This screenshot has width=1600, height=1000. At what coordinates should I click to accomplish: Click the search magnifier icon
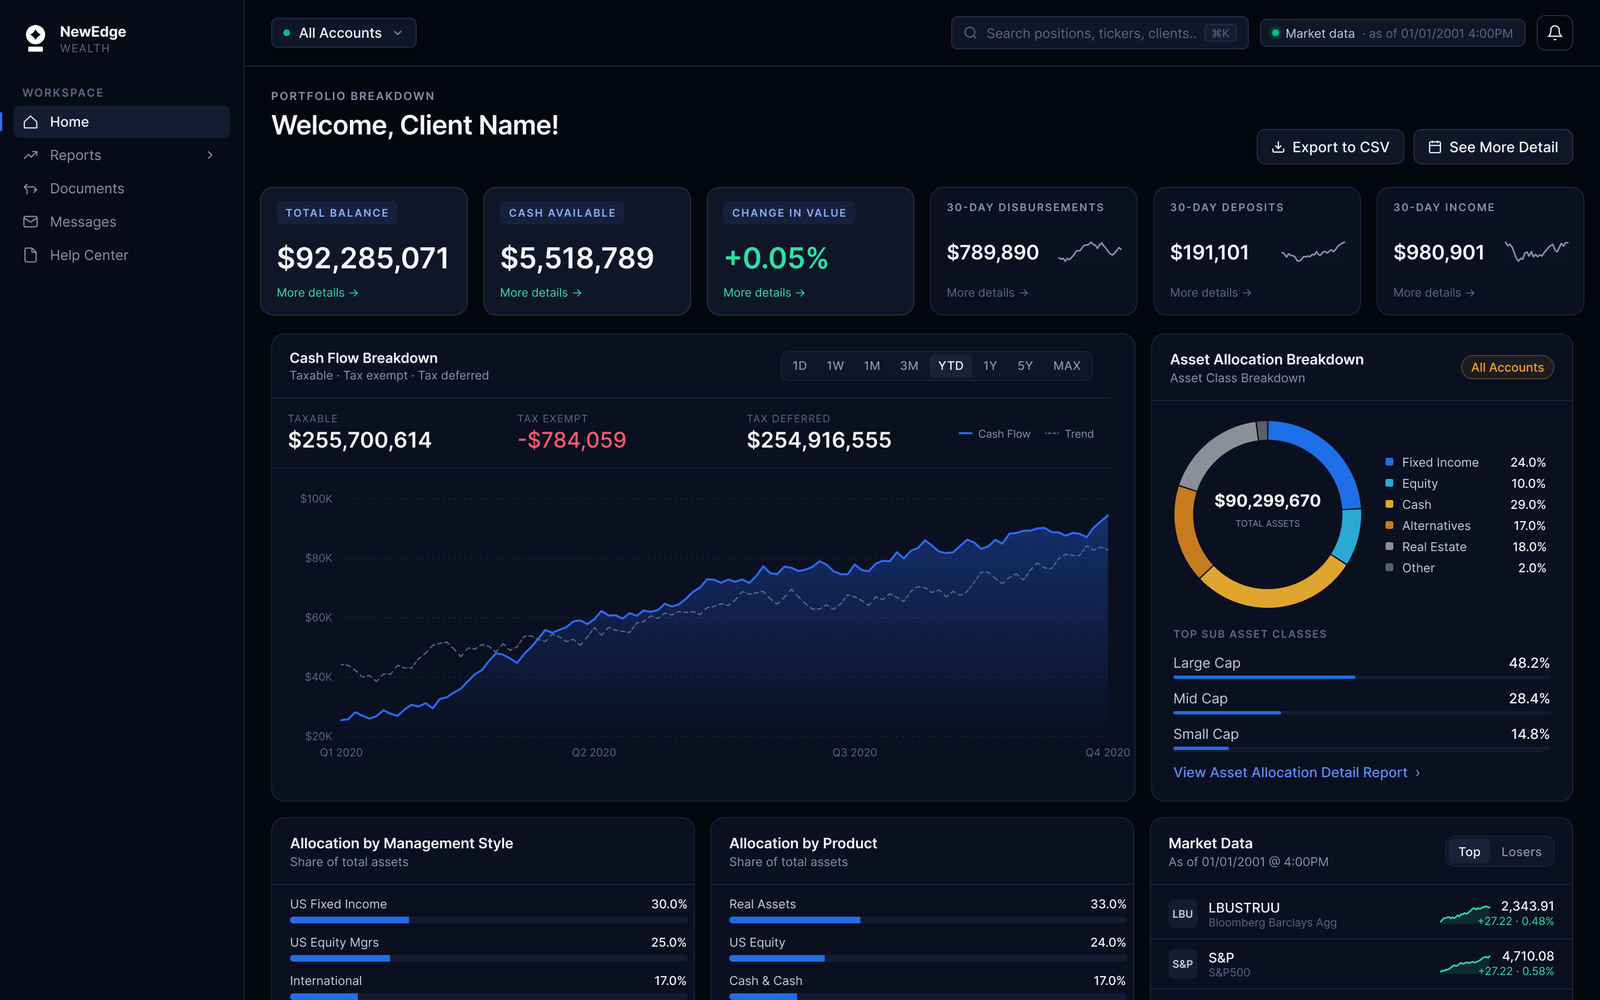click(970, 33)
